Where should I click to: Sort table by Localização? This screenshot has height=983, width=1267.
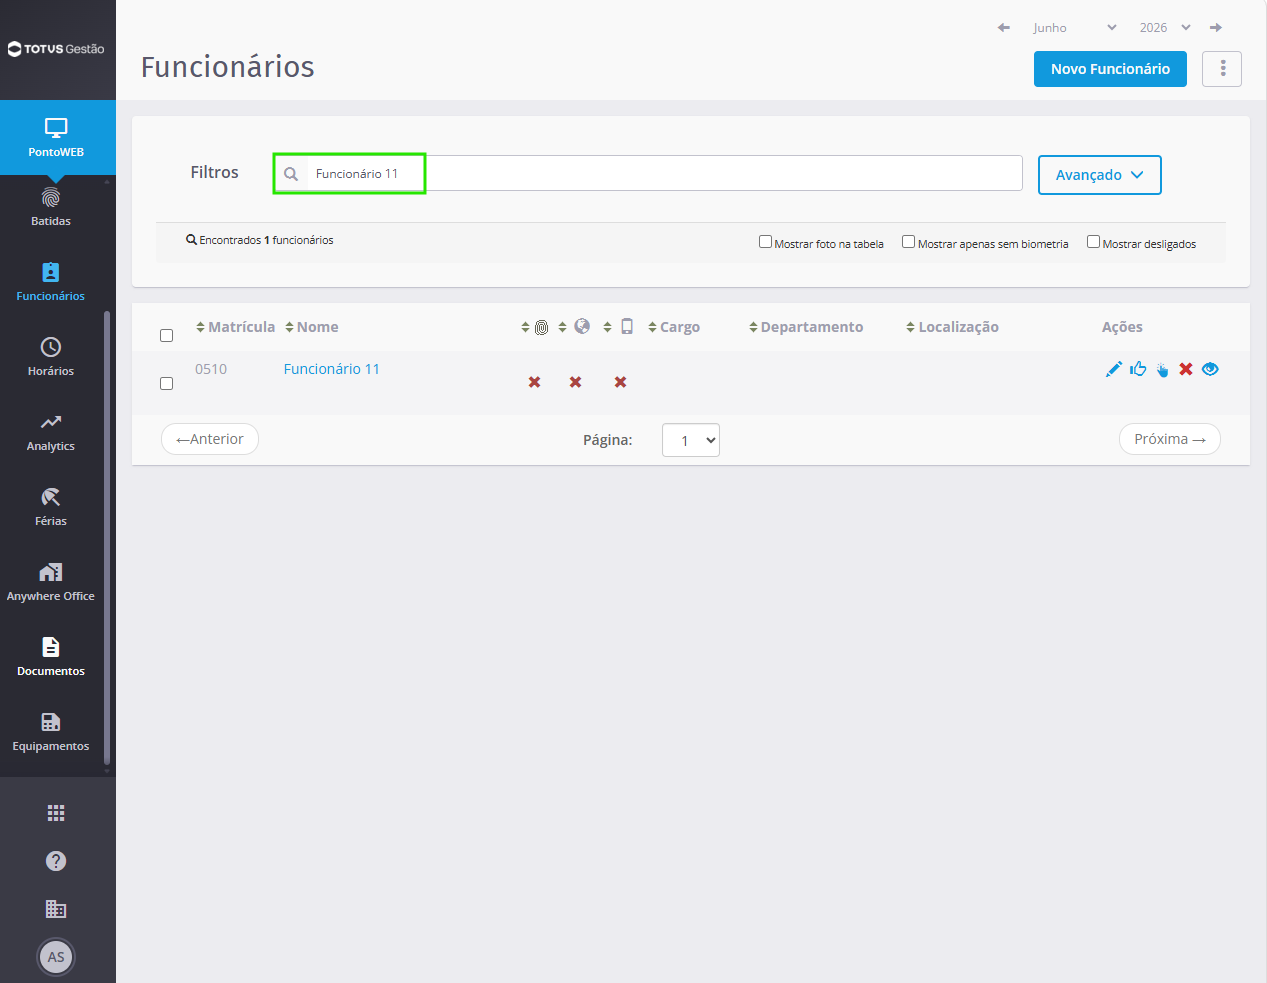952,327
